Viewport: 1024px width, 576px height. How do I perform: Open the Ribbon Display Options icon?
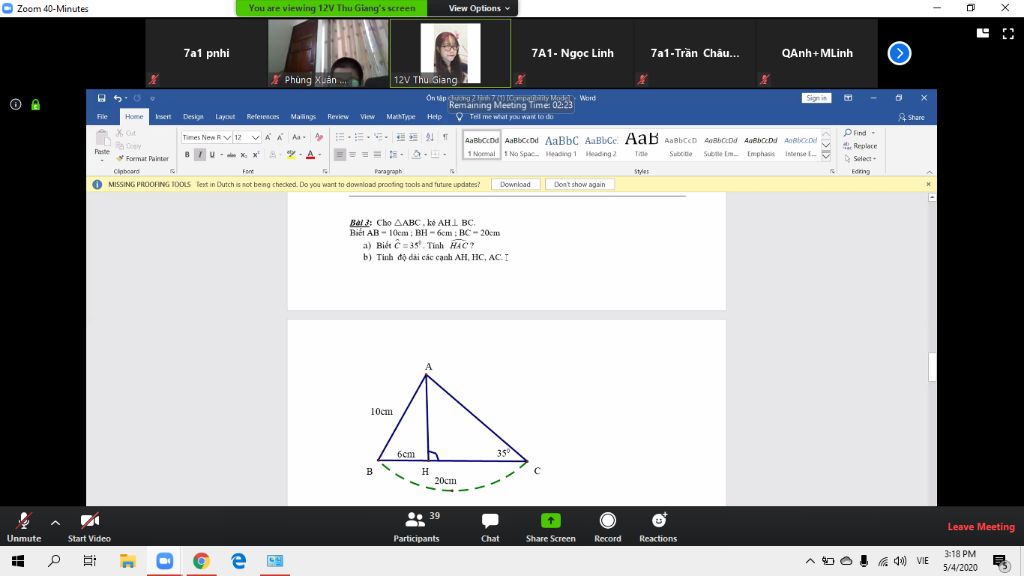[848, 98]
